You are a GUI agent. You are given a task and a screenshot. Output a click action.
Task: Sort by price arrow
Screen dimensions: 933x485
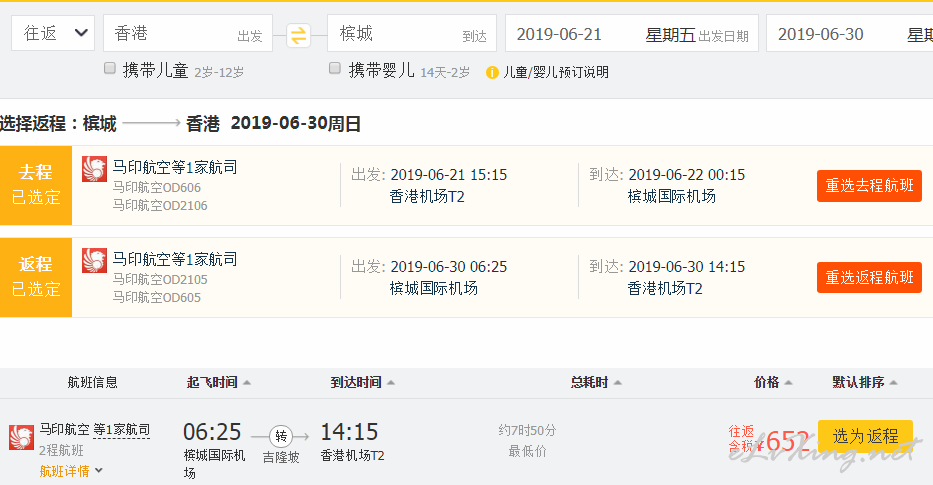click(788, 383)
